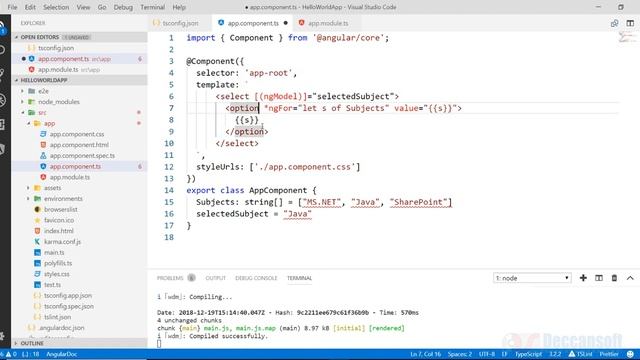Open the Extensions view in activity bar
The image size is (640, 360).
click(2, 124)
